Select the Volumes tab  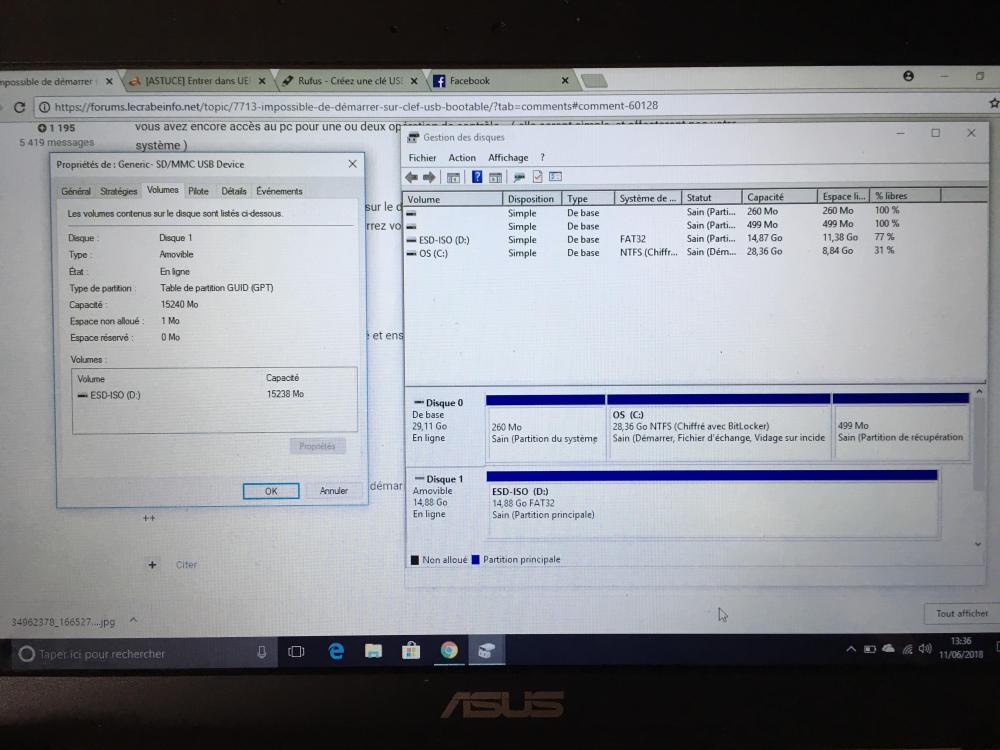coord(163,190)
